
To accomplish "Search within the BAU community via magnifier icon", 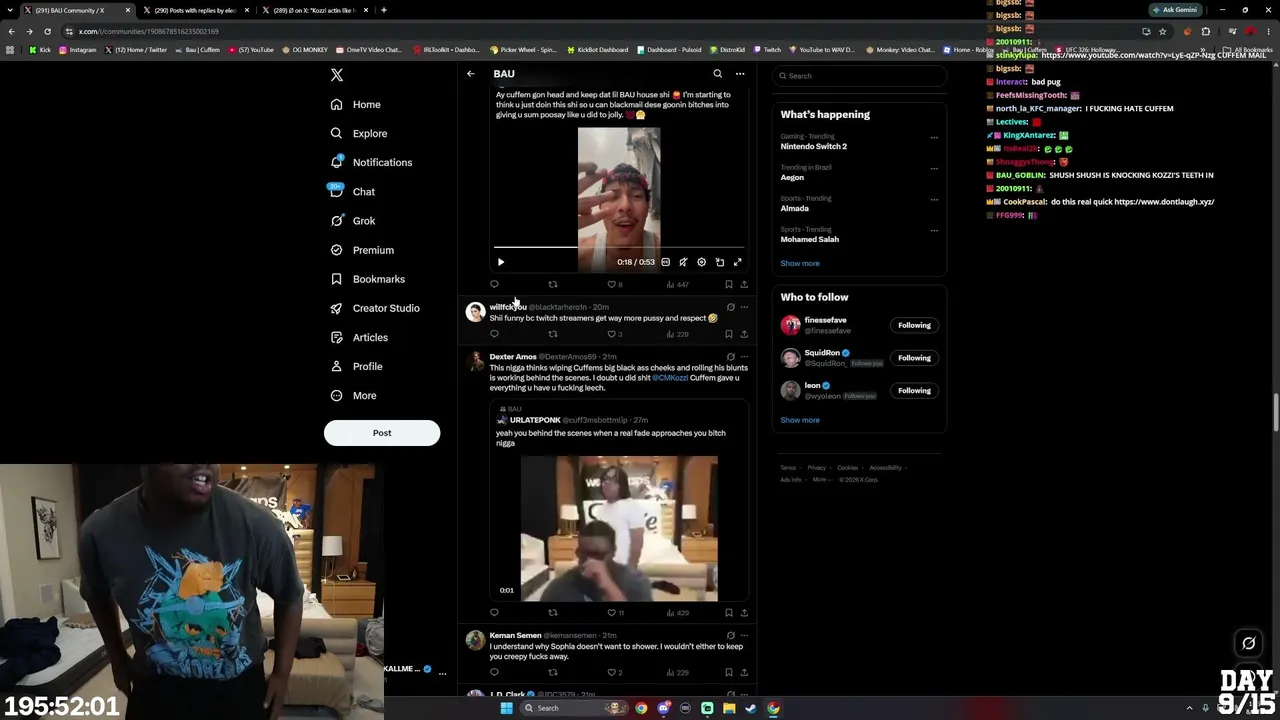I will coord(717,74).
